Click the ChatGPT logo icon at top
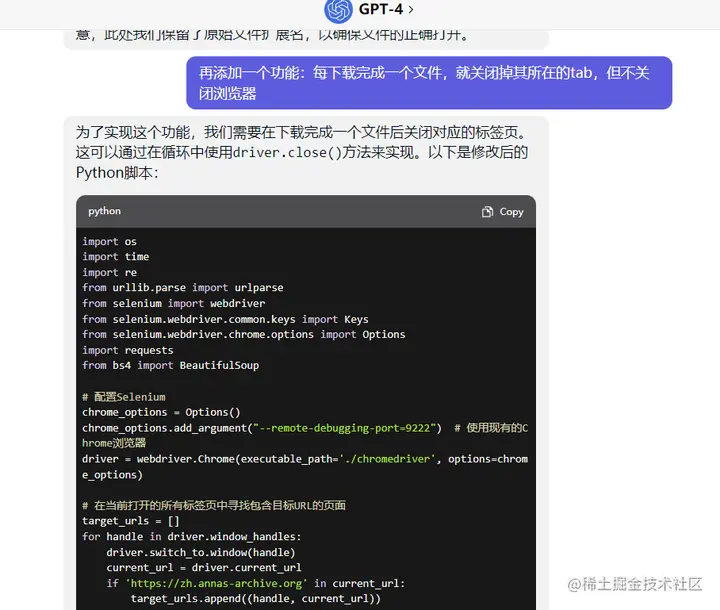This screenshot has height=610, width=720. click(x=338, y=10)
